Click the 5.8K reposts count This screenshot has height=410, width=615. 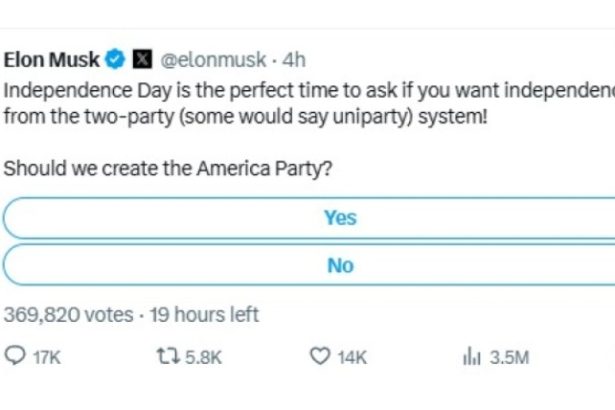[204, 357]
